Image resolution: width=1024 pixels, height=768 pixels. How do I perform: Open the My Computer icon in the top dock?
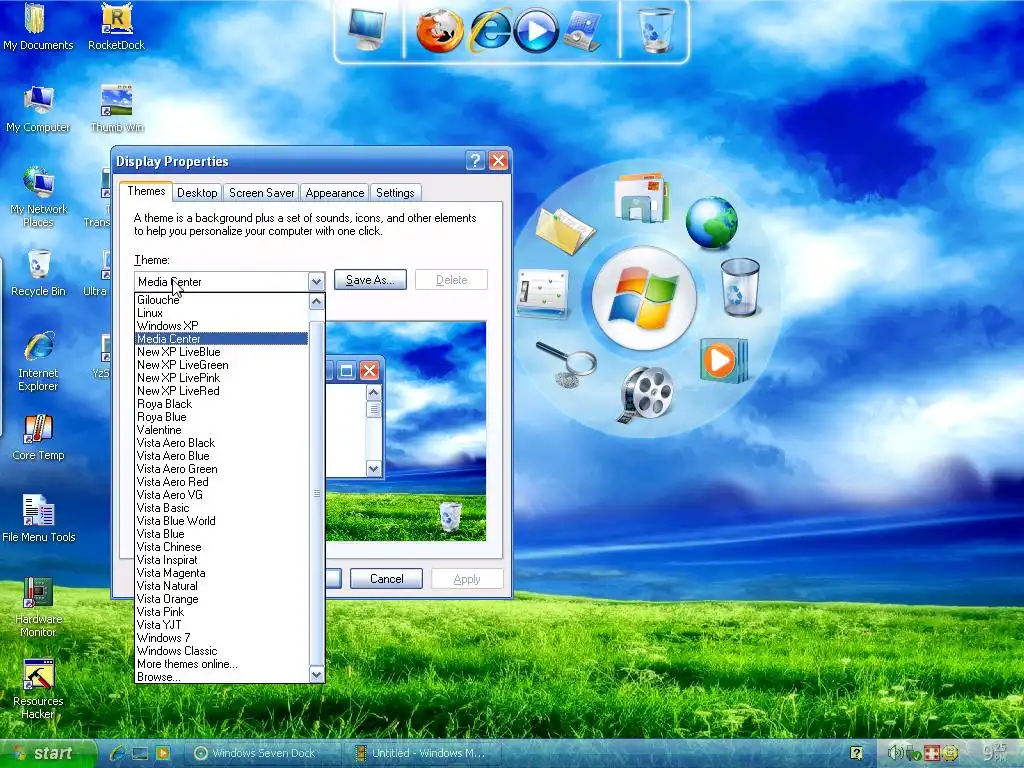click(368, 29)
